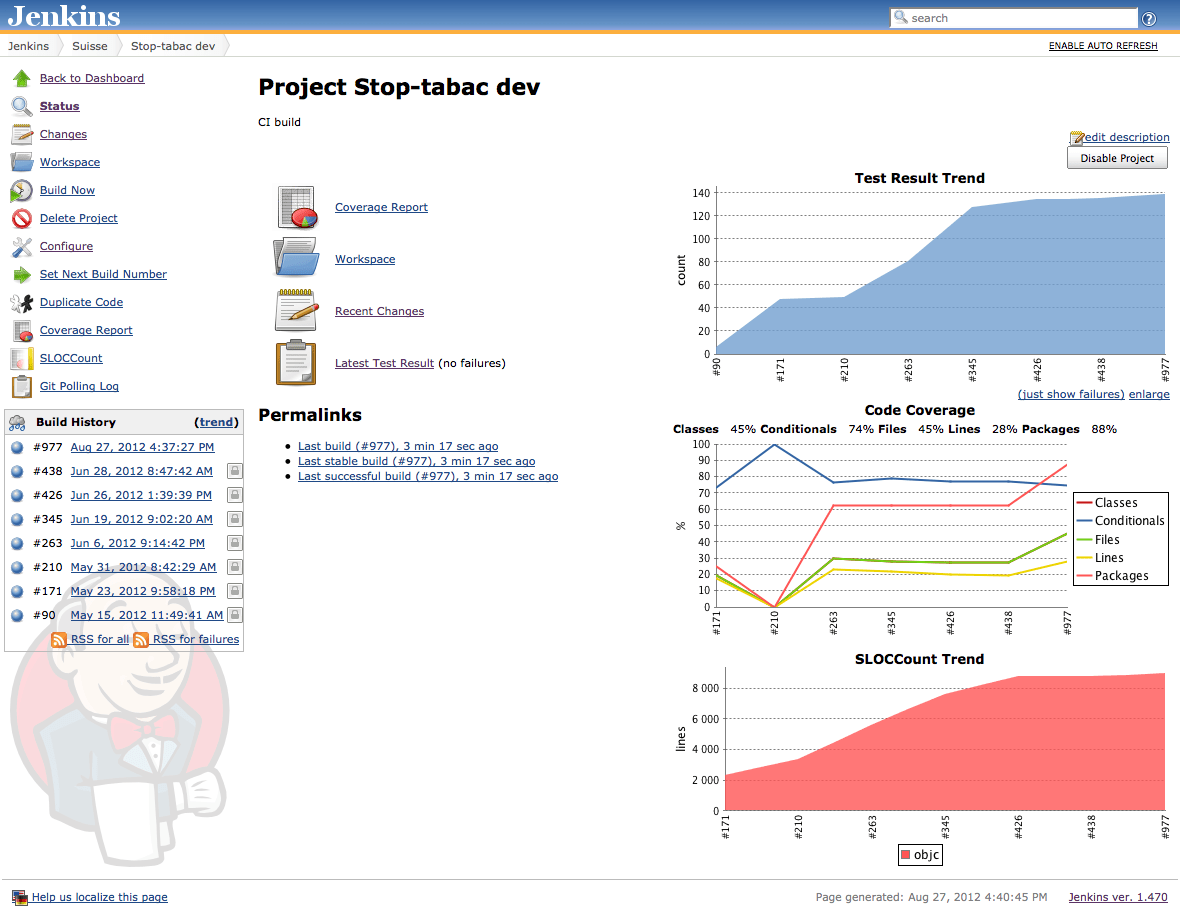Select the Jenkins breadcrumb item
This screenshot has height=918, width=1180.
point(28,46)
